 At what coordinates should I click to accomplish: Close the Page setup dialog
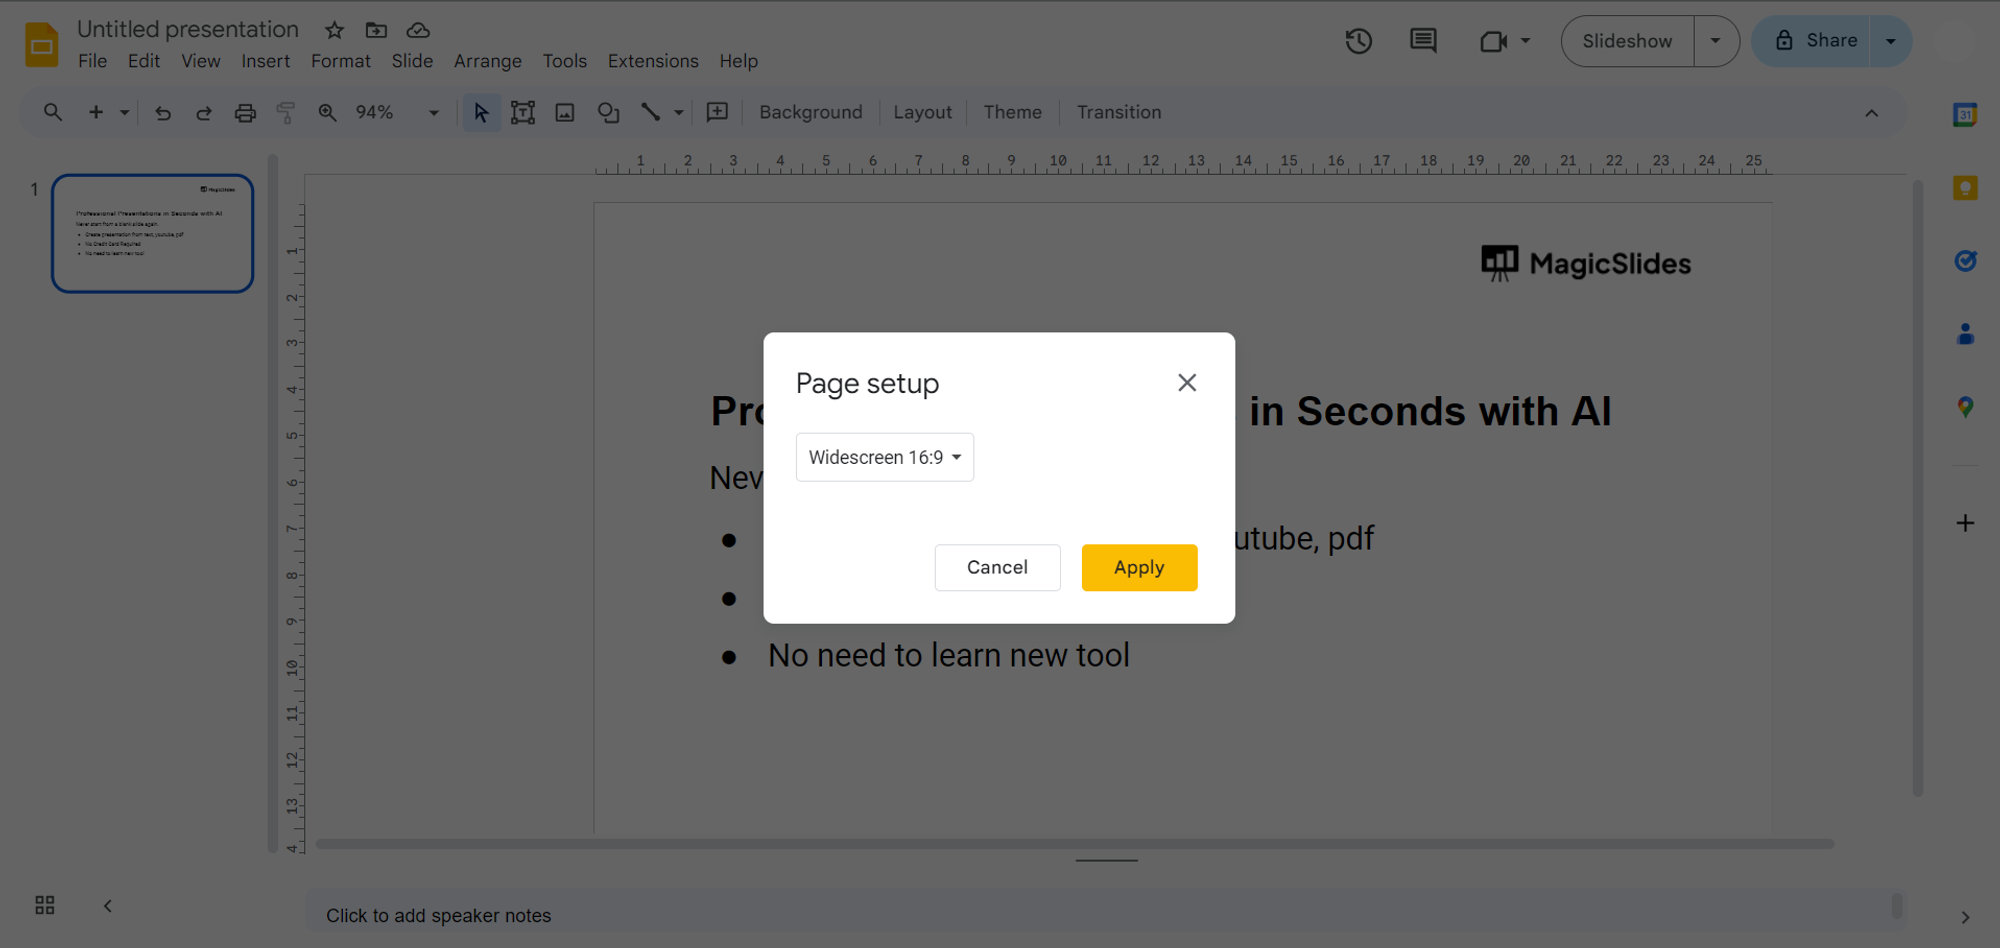[x=1187, y=383]
